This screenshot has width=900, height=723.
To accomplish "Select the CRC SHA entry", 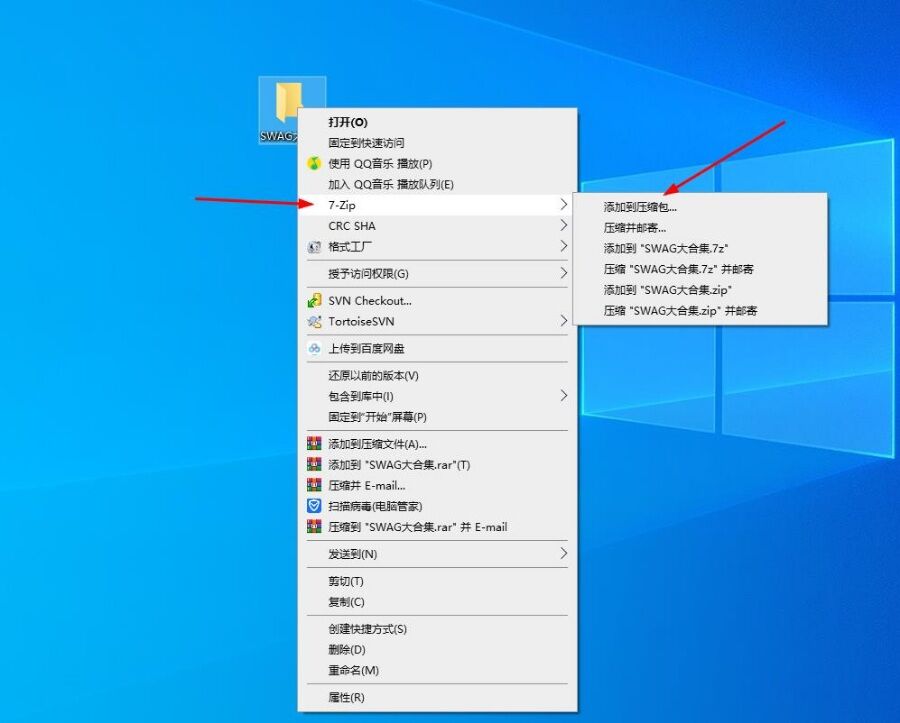I will pos(437,226).
